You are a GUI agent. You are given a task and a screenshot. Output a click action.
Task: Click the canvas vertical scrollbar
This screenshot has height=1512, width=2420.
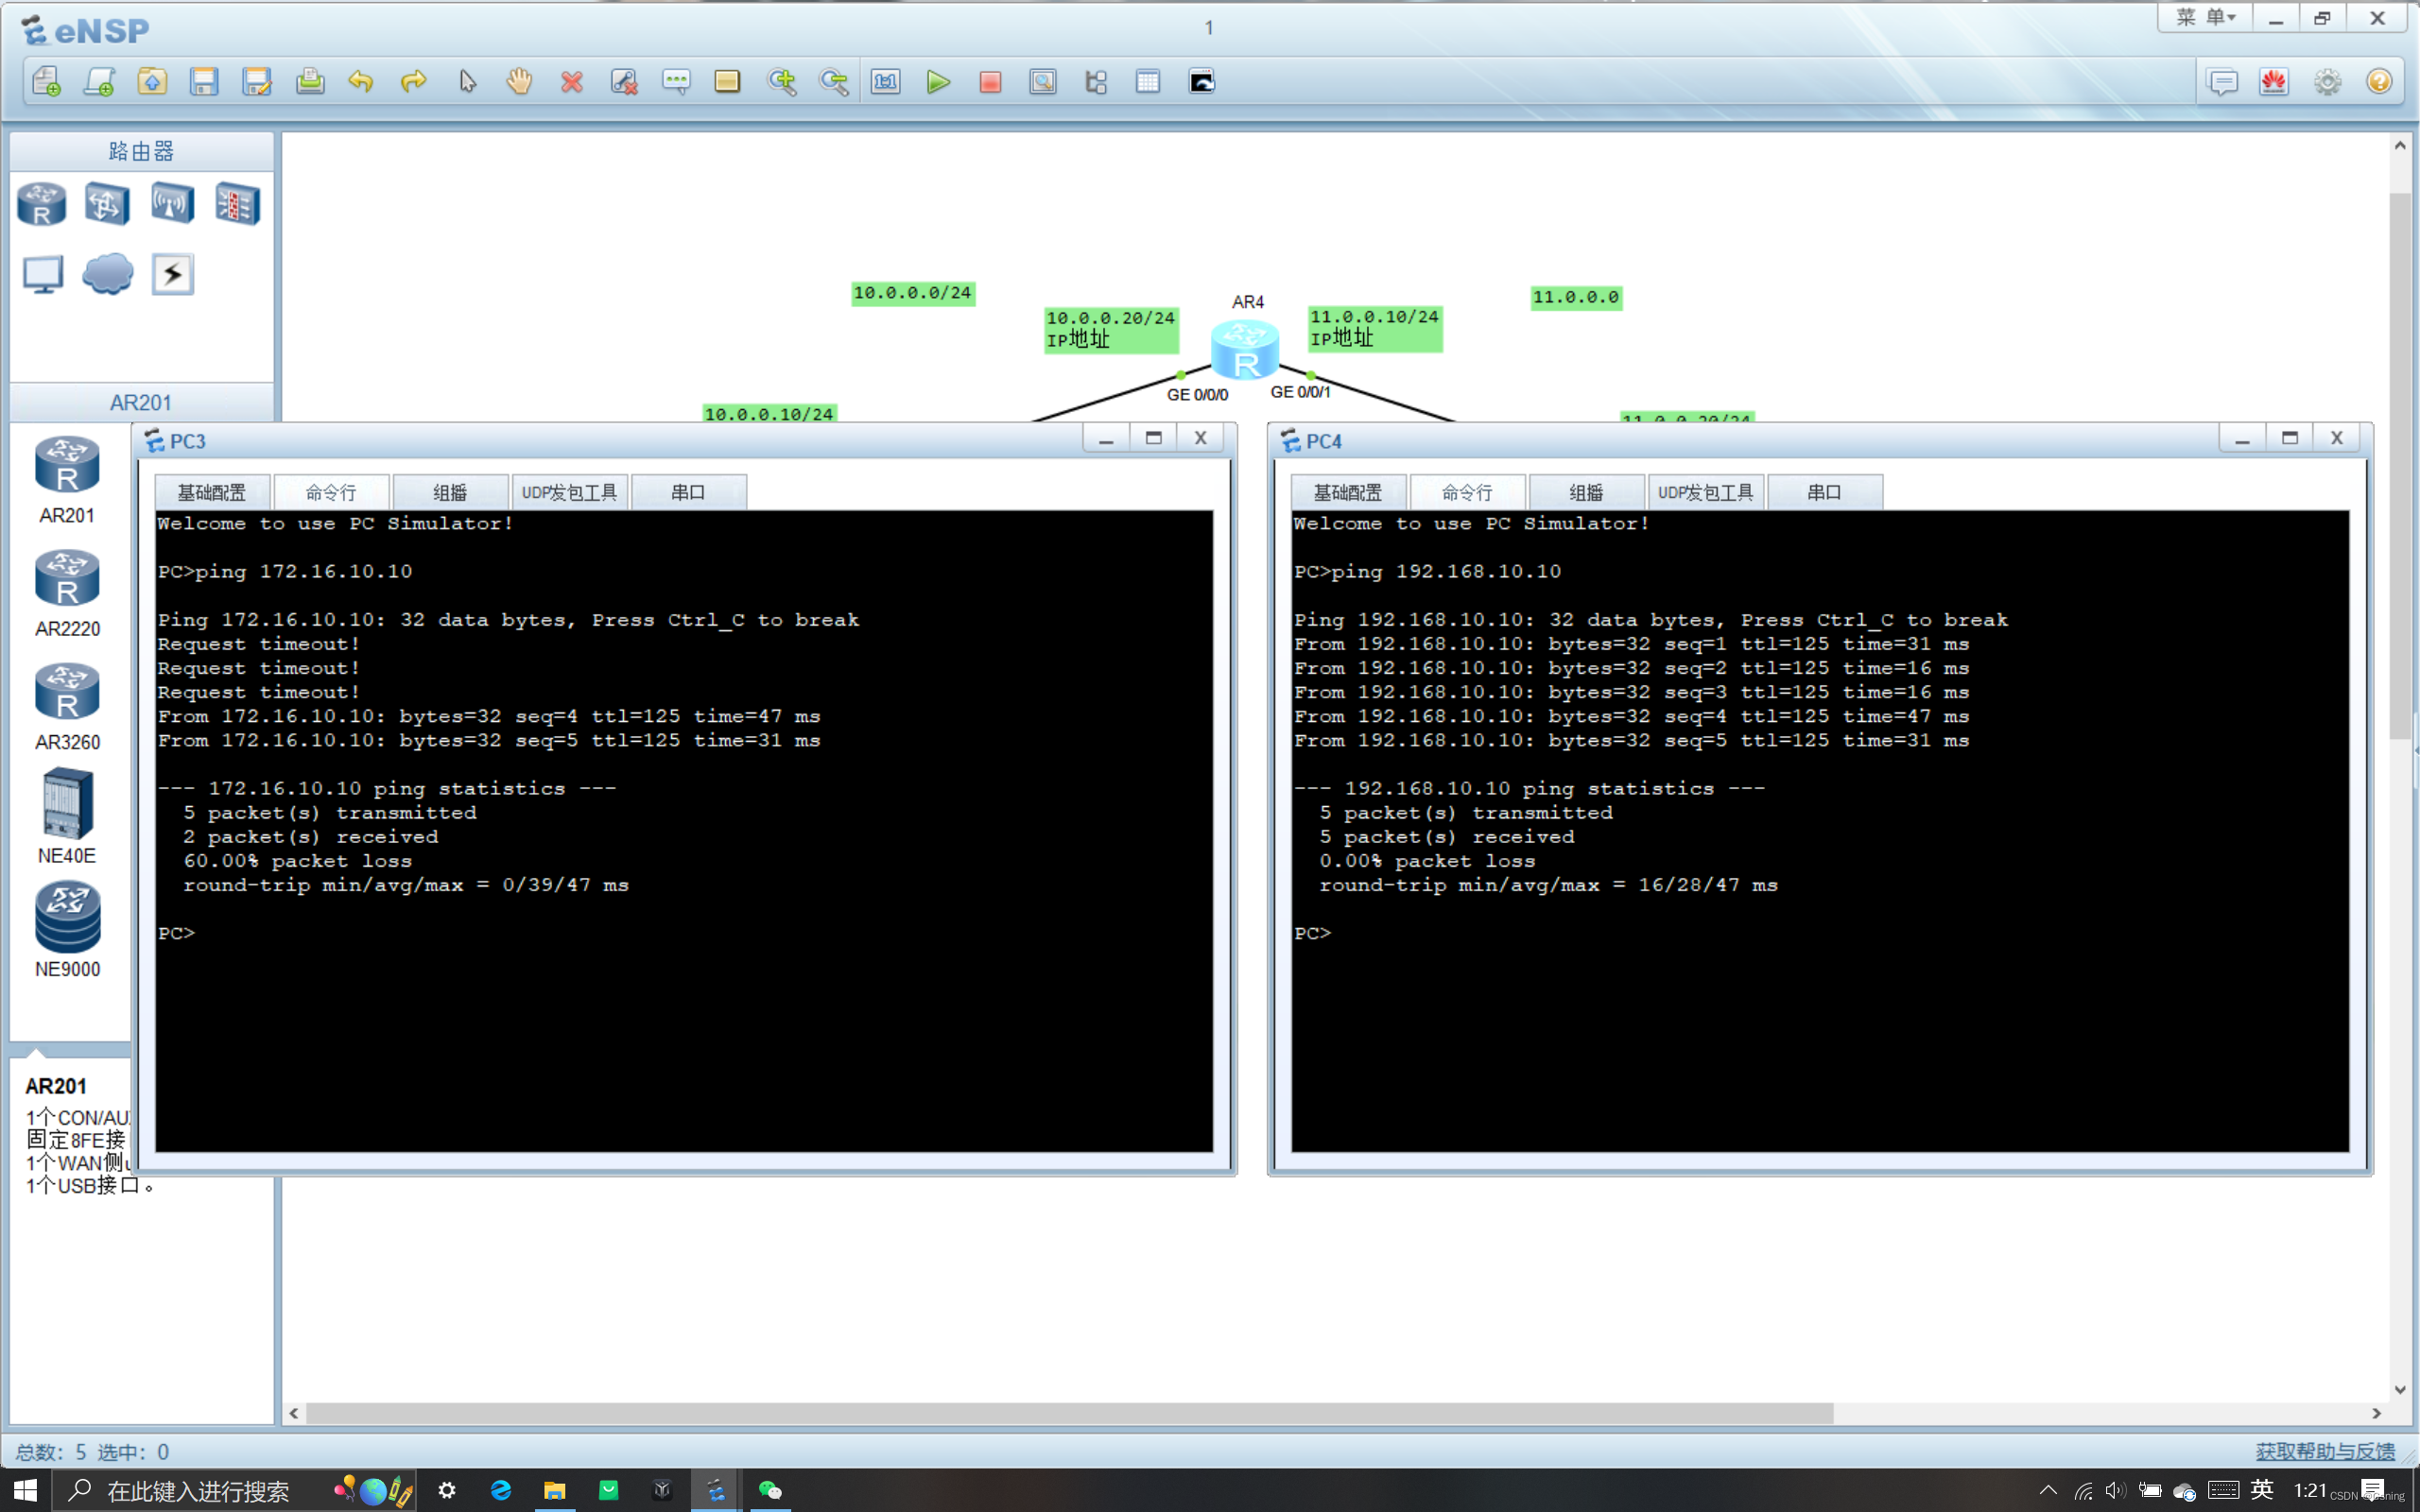(2400, 465)
